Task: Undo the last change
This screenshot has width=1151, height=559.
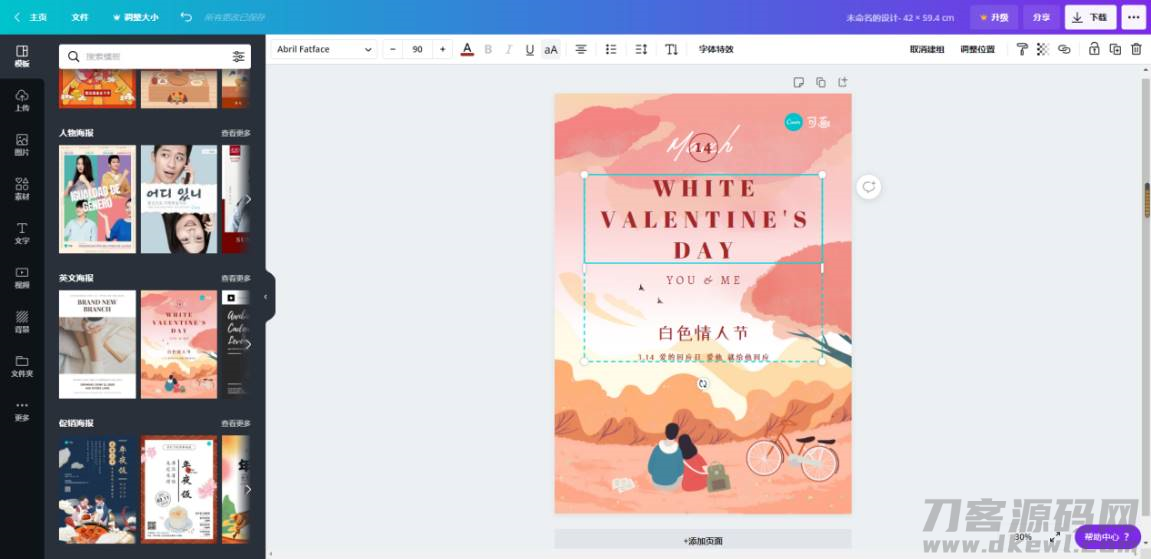Action: (x=186, y=17)
